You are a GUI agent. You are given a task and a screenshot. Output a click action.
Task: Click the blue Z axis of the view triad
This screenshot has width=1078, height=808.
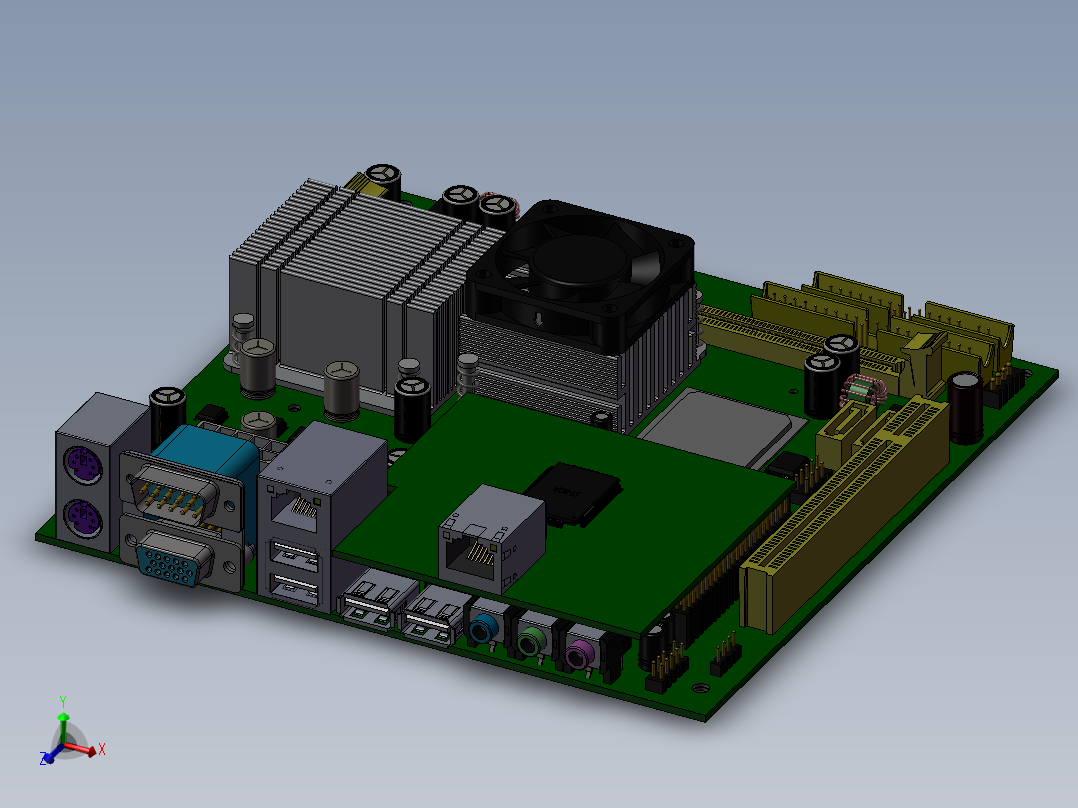click(50, 754)
